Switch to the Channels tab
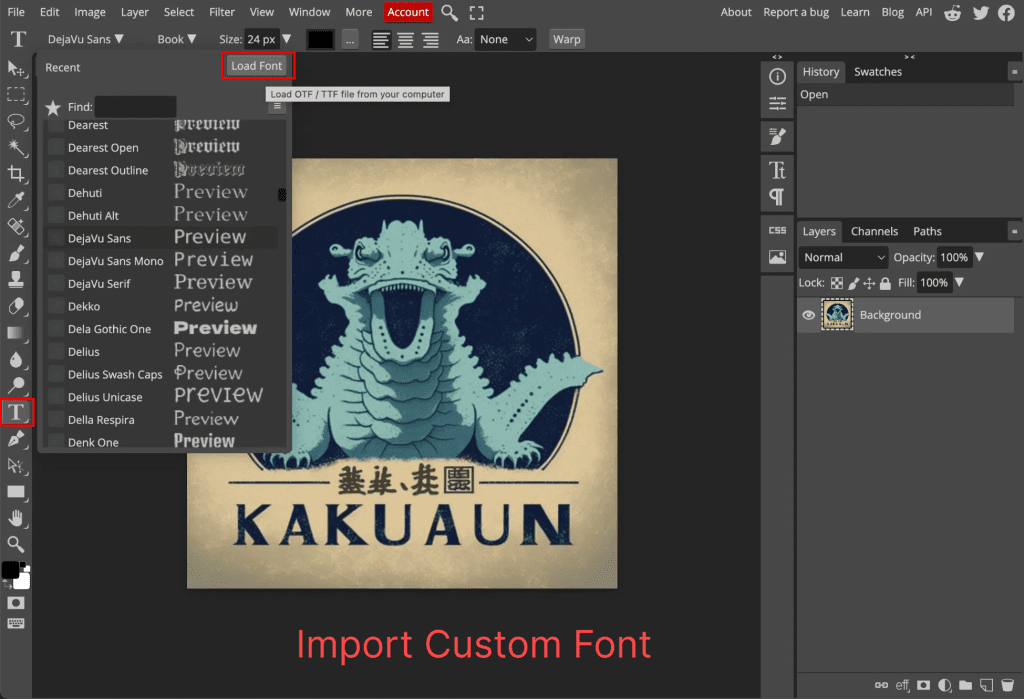 [x=874, y=231]
